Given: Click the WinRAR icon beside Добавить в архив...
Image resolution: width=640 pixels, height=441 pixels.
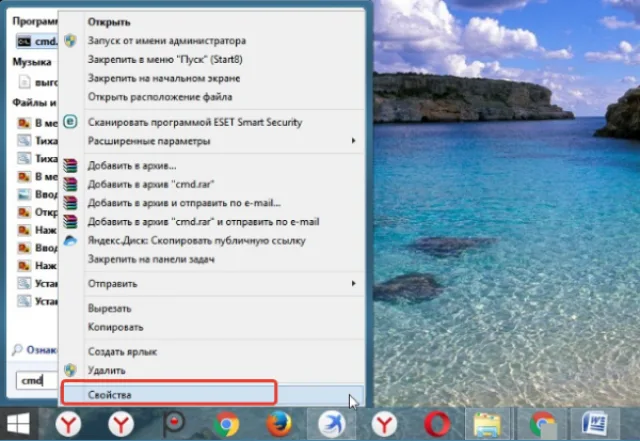Looking at the screenshot, I should pyautogui.click(x=70, y=165).
